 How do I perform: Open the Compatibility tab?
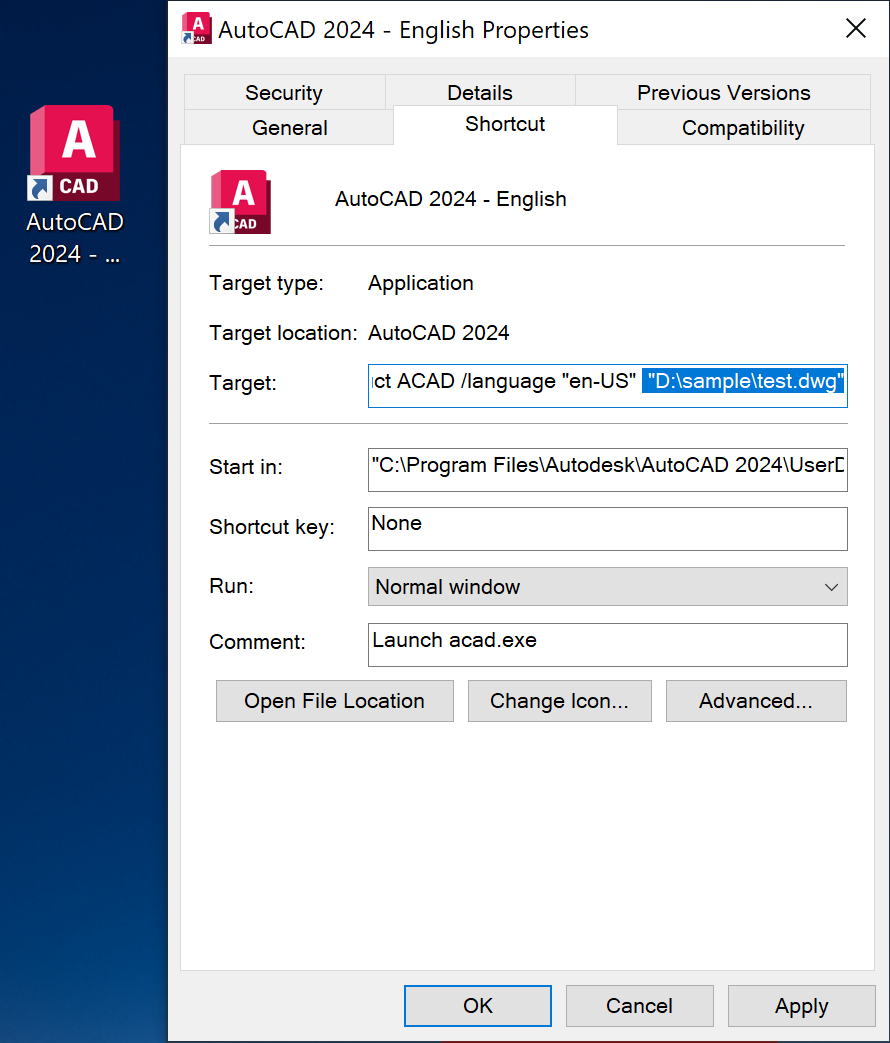[742, 128]
